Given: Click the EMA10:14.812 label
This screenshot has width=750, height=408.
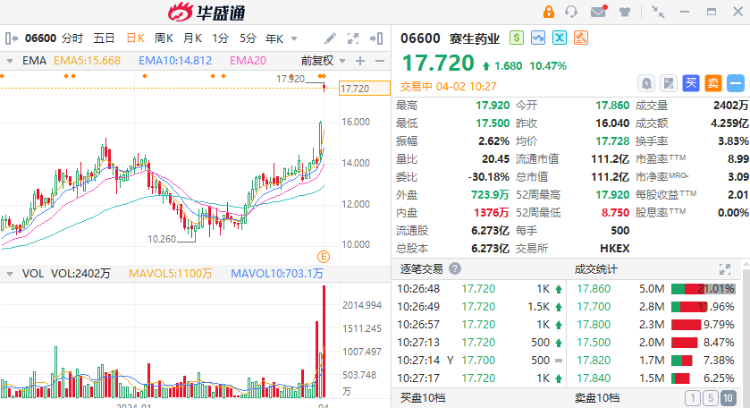Looking at the screenshot, I should [175, 61].
